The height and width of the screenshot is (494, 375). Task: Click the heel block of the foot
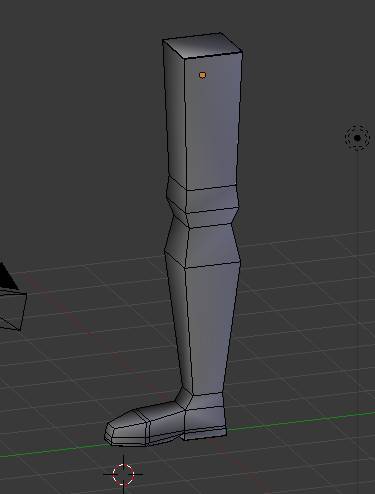[205, 422]
